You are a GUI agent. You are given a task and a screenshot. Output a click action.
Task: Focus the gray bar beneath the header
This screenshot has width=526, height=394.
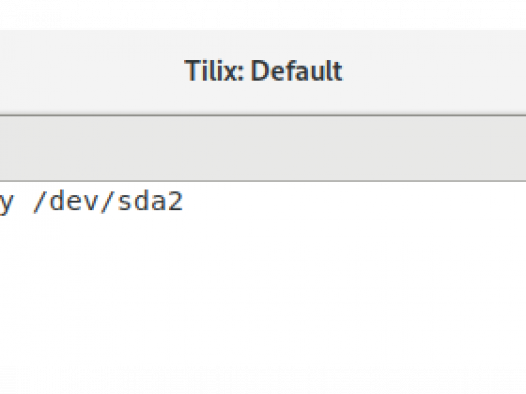pos(263,148)
